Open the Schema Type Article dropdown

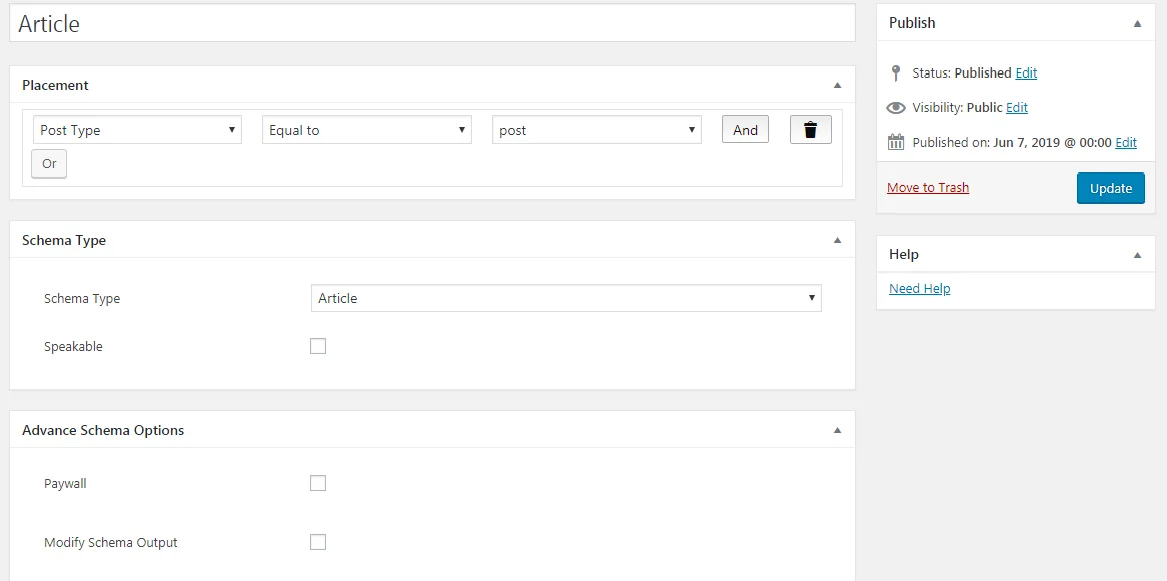click(x=566, y=298)
